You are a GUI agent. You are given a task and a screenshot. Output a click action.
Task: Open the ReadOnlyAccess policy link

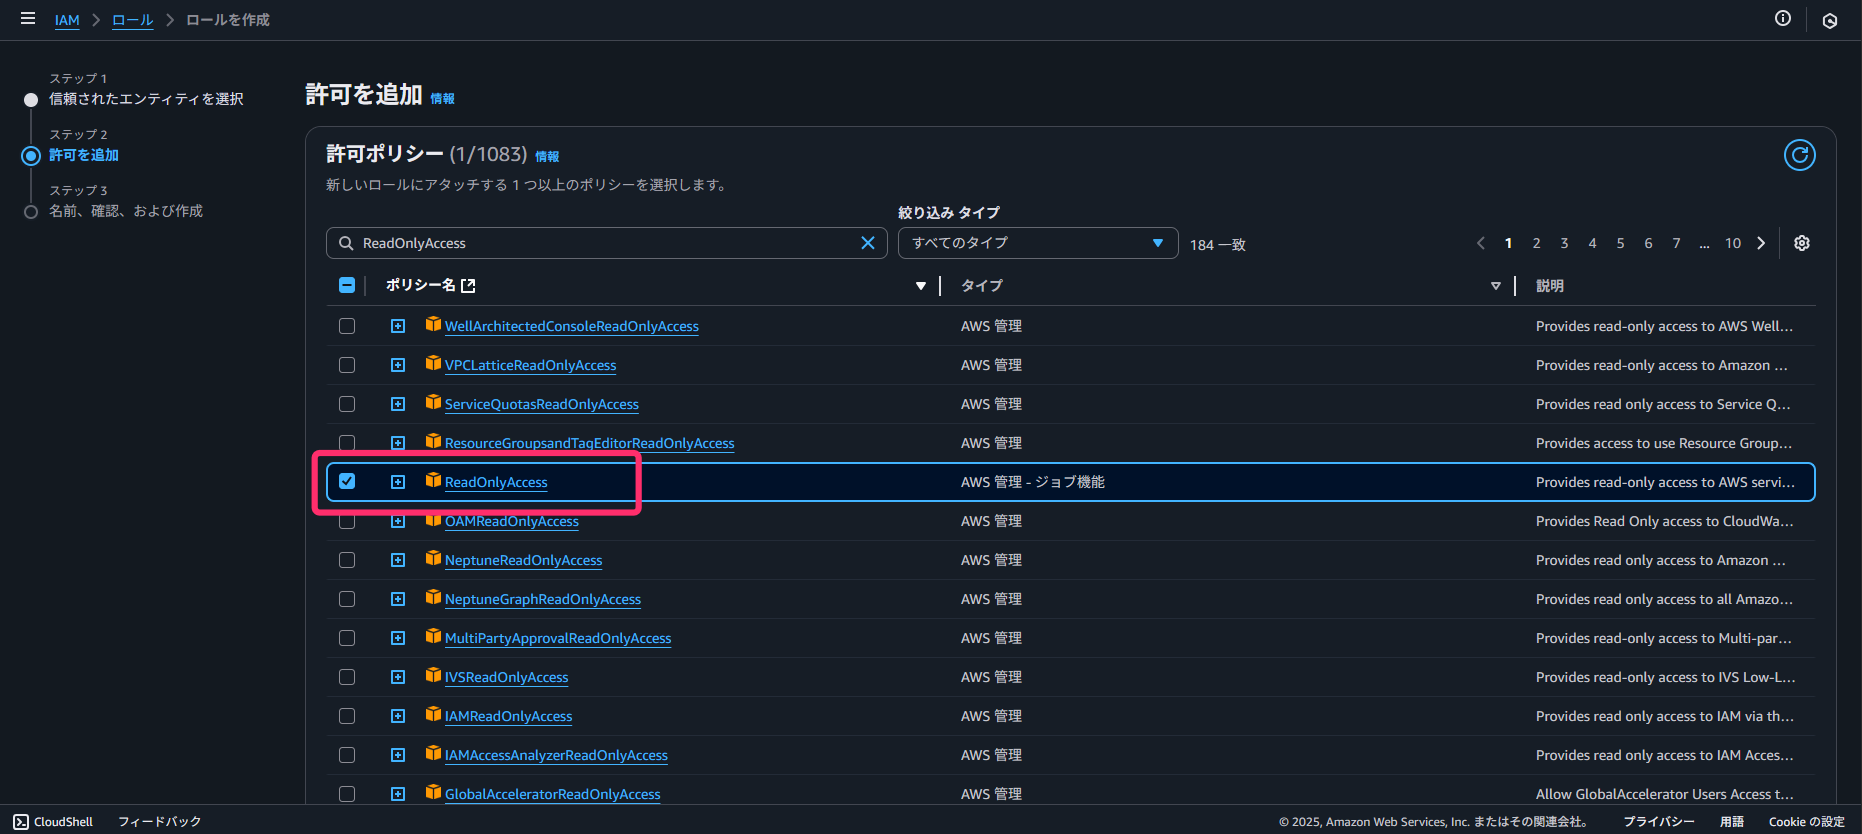(496, 482)
